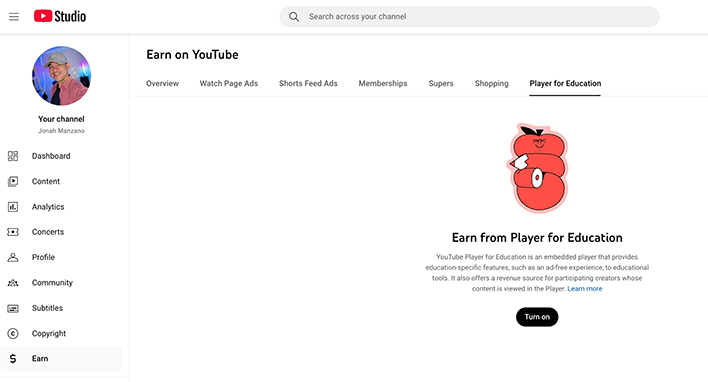708x382 pixels.
Task: Click the Turn on button
Action: click(537, 317)
